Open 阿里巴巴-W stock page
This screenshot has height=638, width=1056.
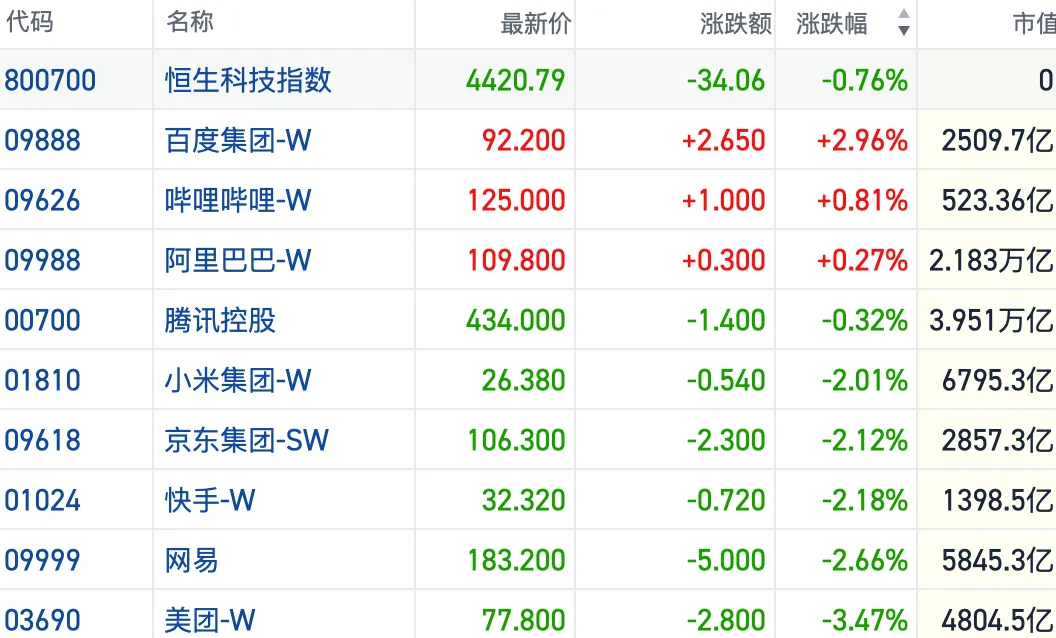(x=238, y=261)
